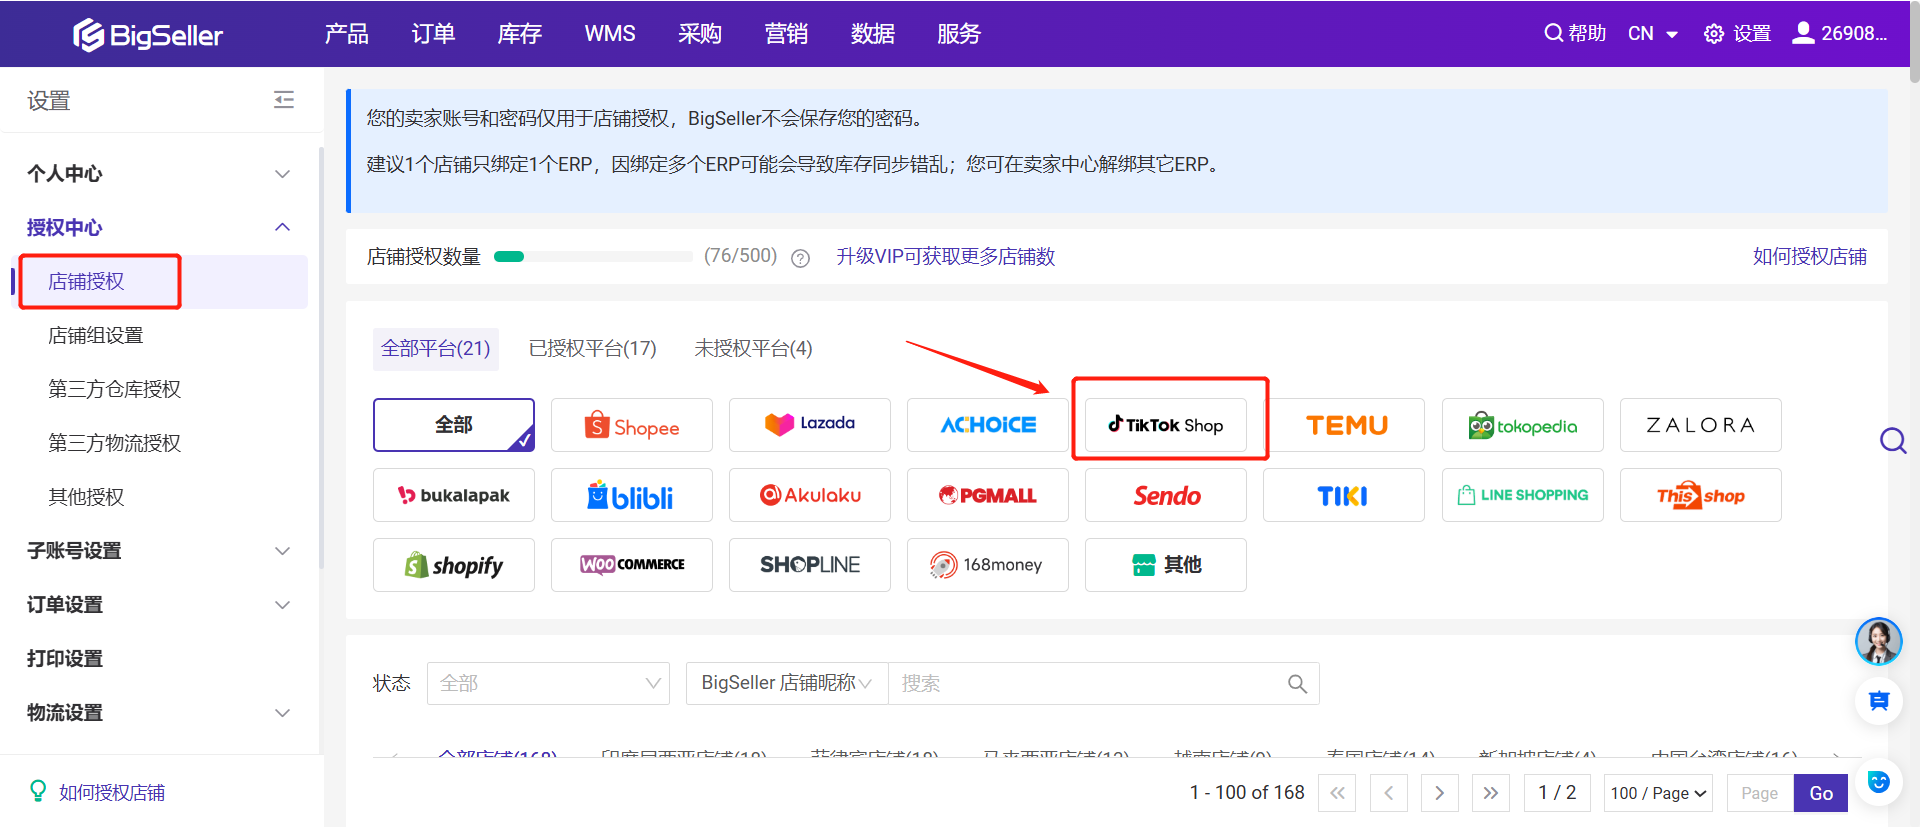Open the 订单 top menu
Viewport: 1920px width, 827px height.
point(433,34)
